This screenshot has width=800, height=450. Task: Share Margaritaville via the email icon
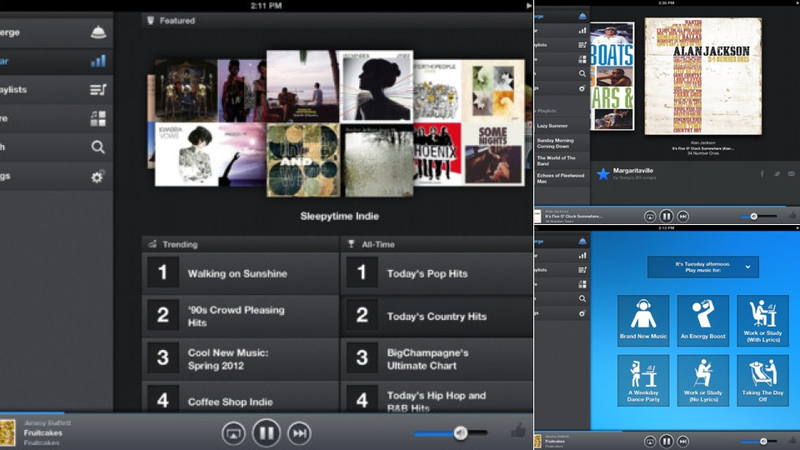tap(791, 174)
